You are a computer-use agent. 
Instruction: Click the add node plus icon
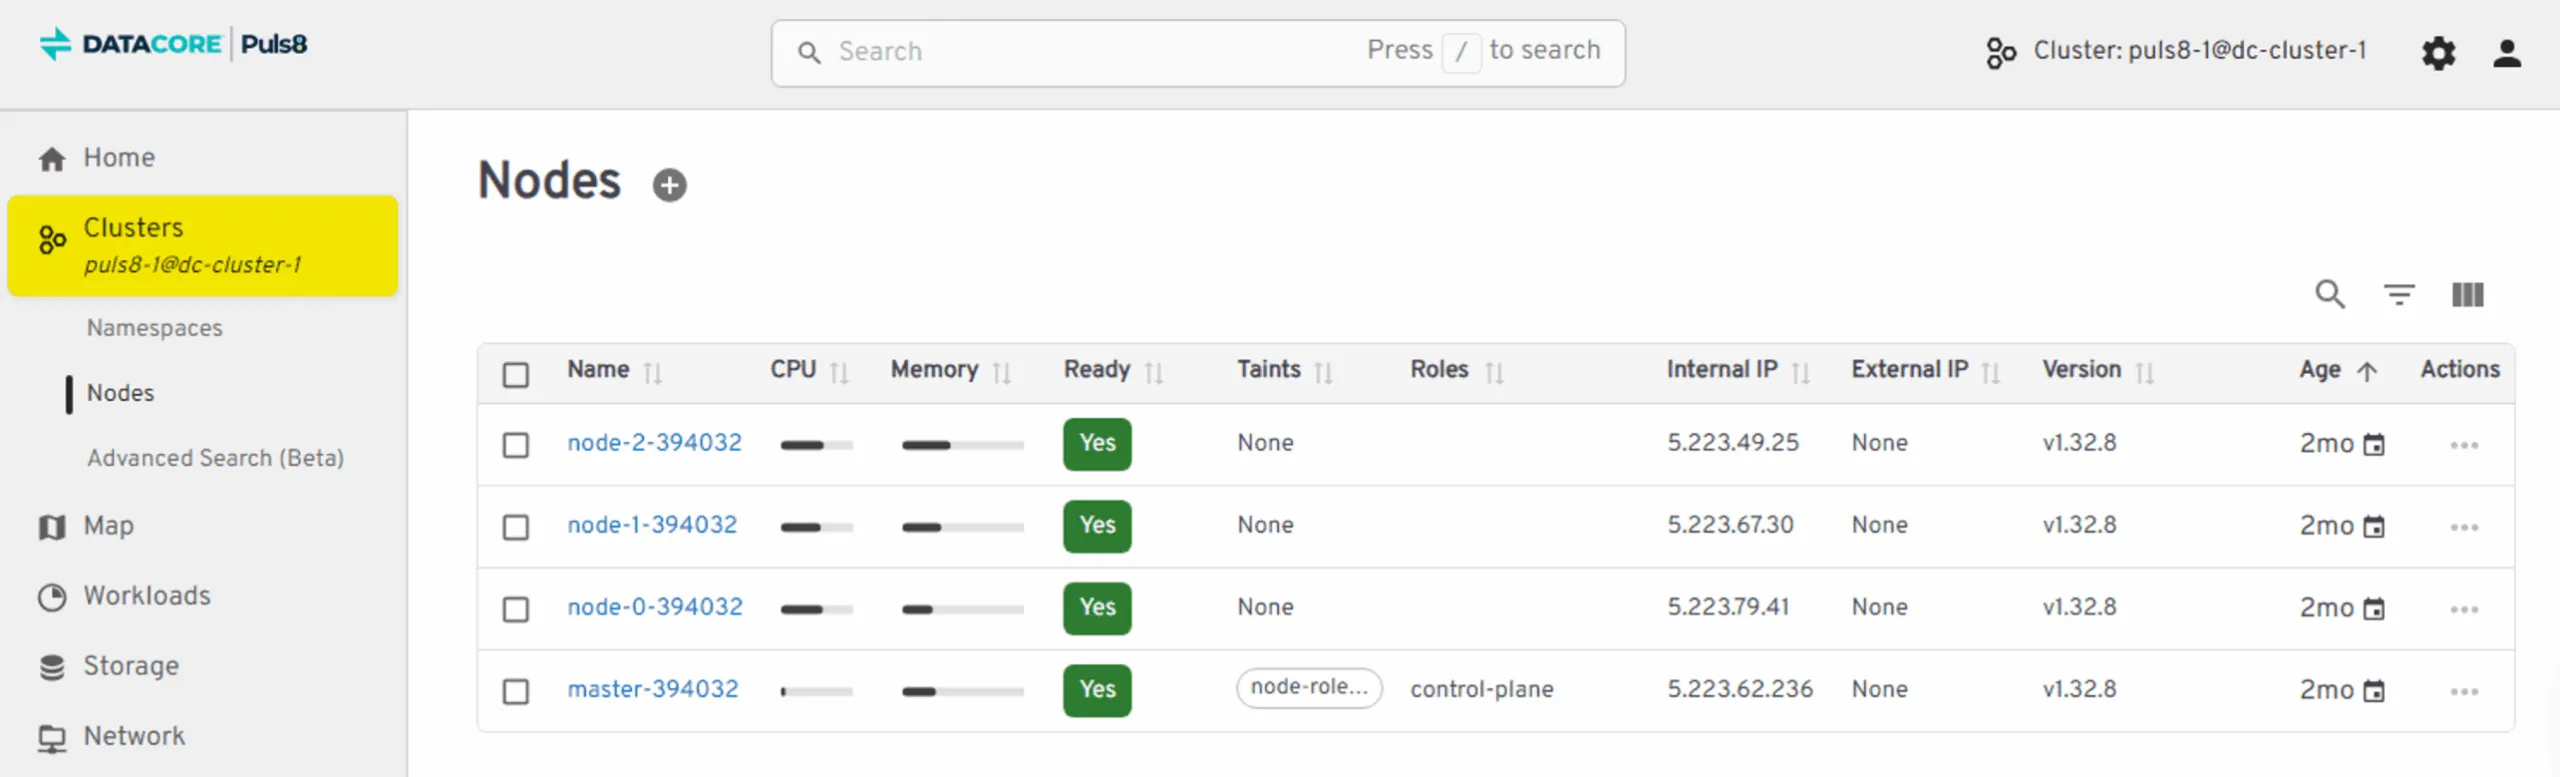669,185
